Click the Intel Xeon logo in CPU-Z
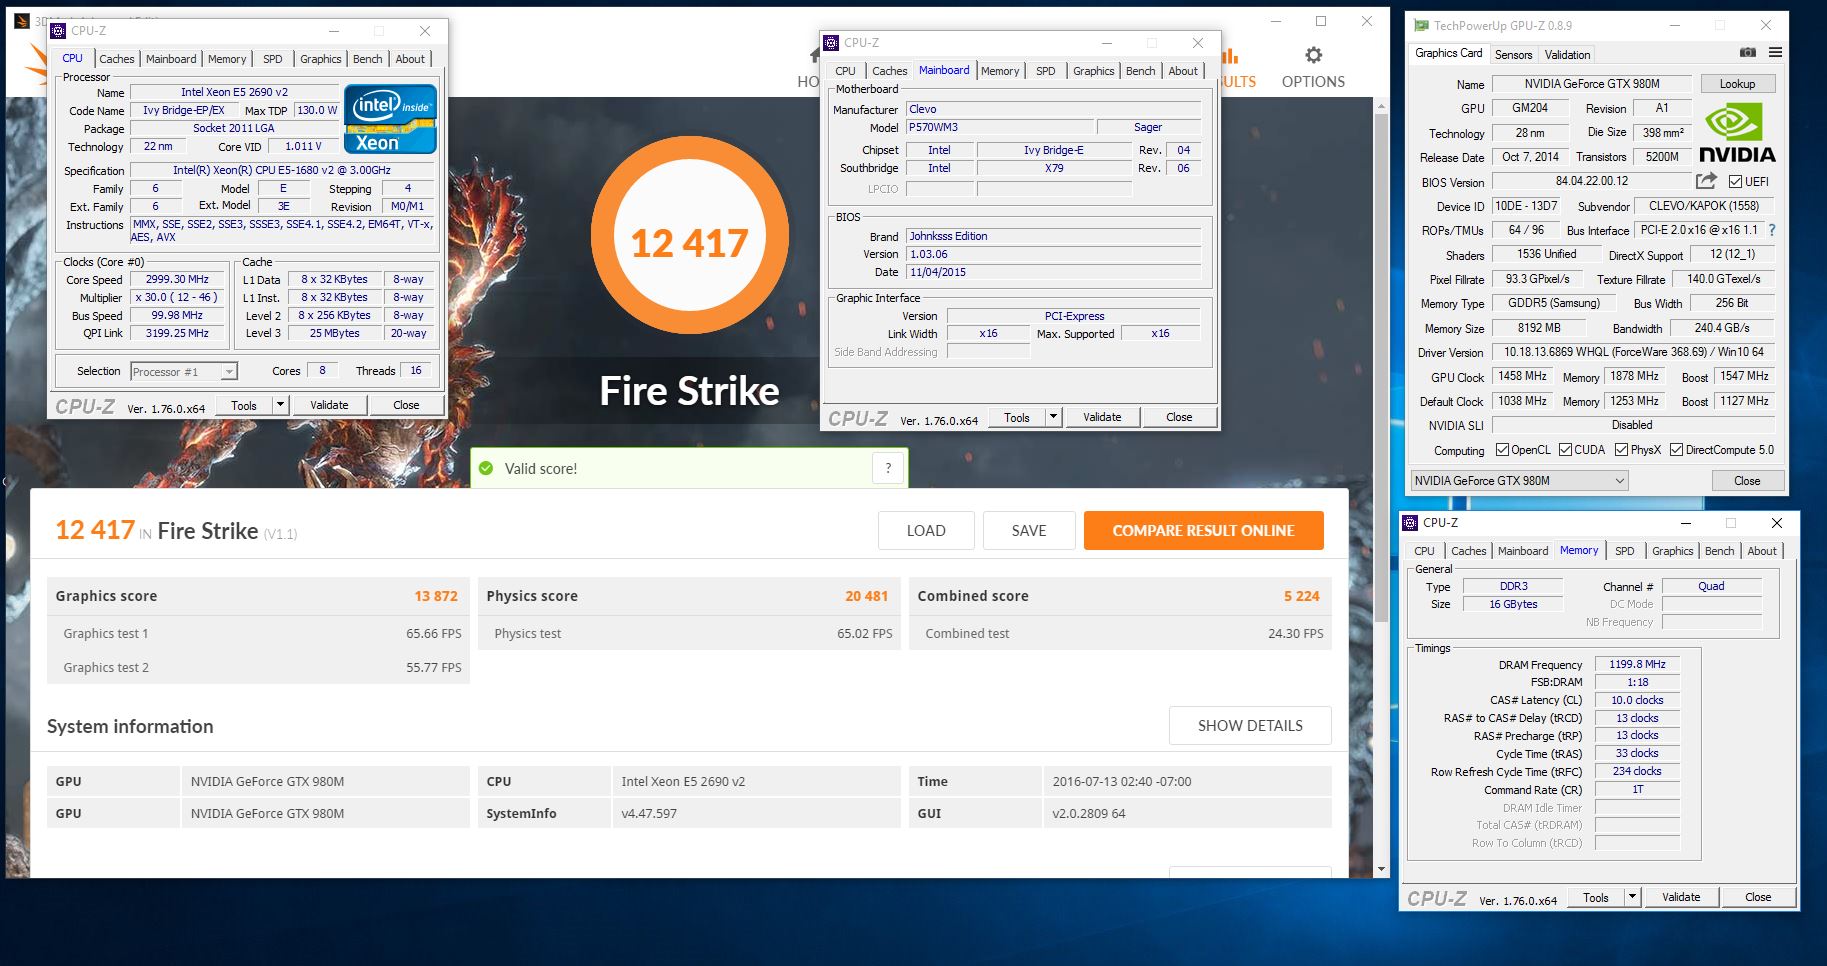Image resolution: width=1827 pixels, height=966 pixels. click(390, 119)
